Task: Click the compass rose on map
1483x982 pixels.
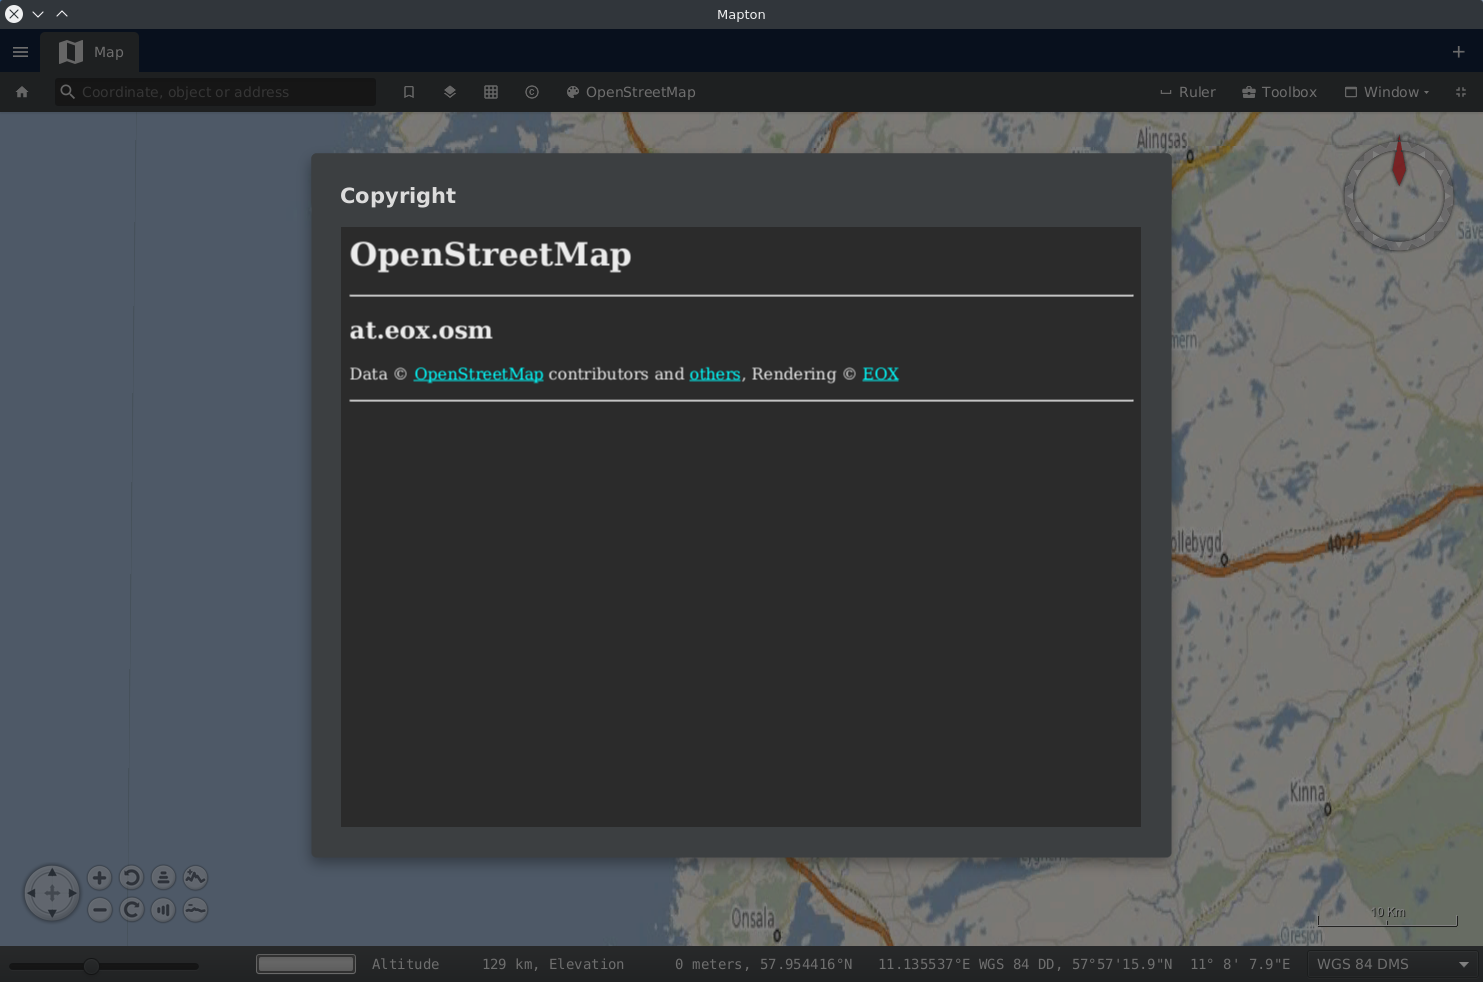Action: pos(1399,195)
